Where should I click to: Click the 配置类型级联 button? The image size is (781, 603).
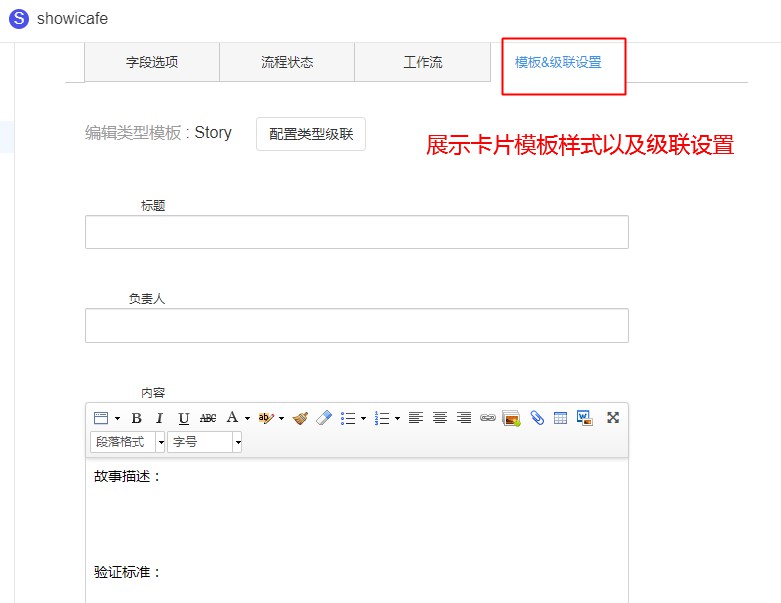tap(311, 134)
